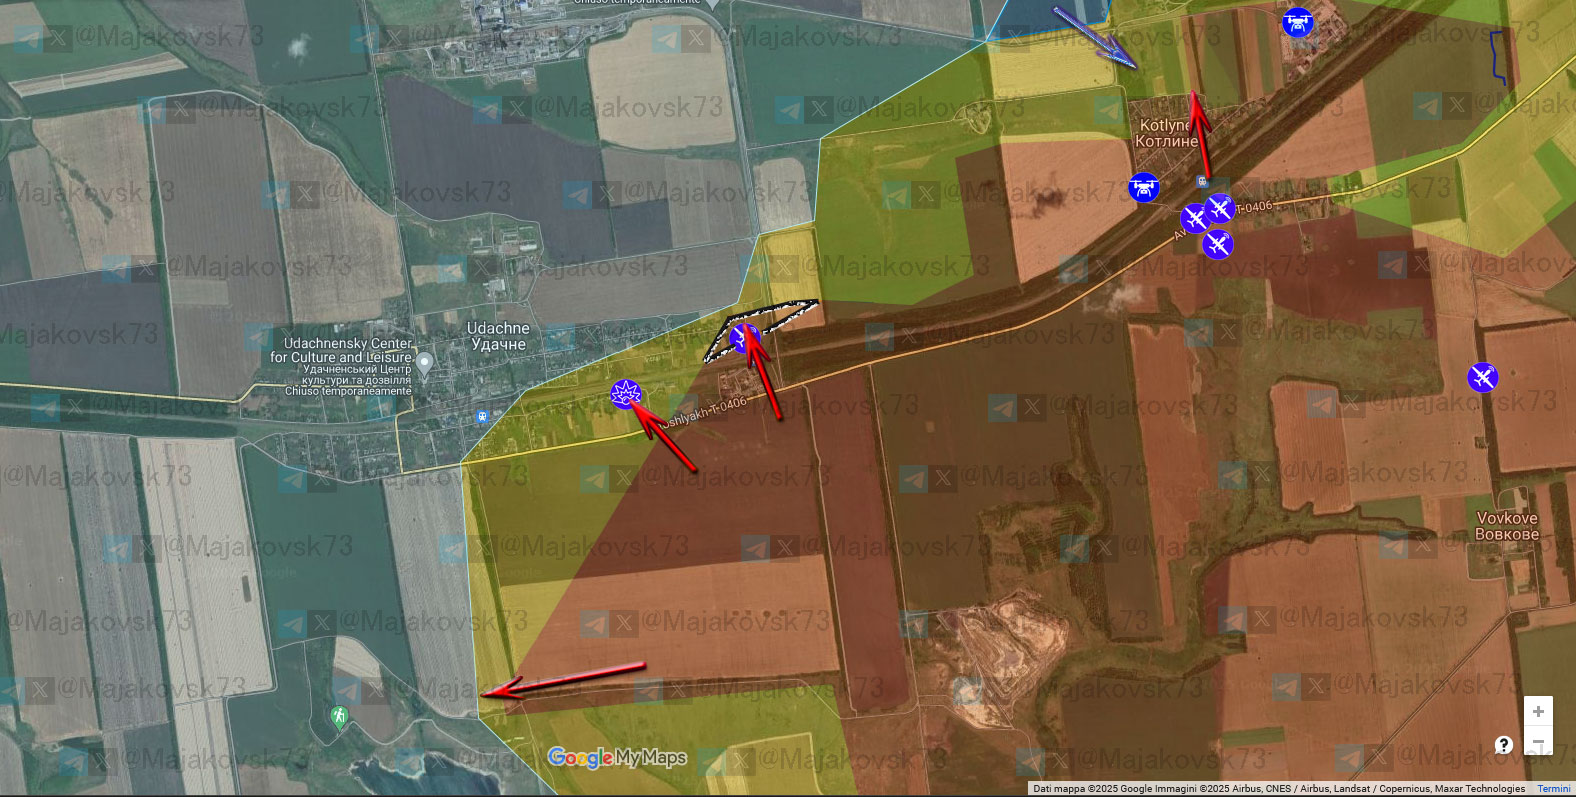Click the Udachne town label

point(498,336)
